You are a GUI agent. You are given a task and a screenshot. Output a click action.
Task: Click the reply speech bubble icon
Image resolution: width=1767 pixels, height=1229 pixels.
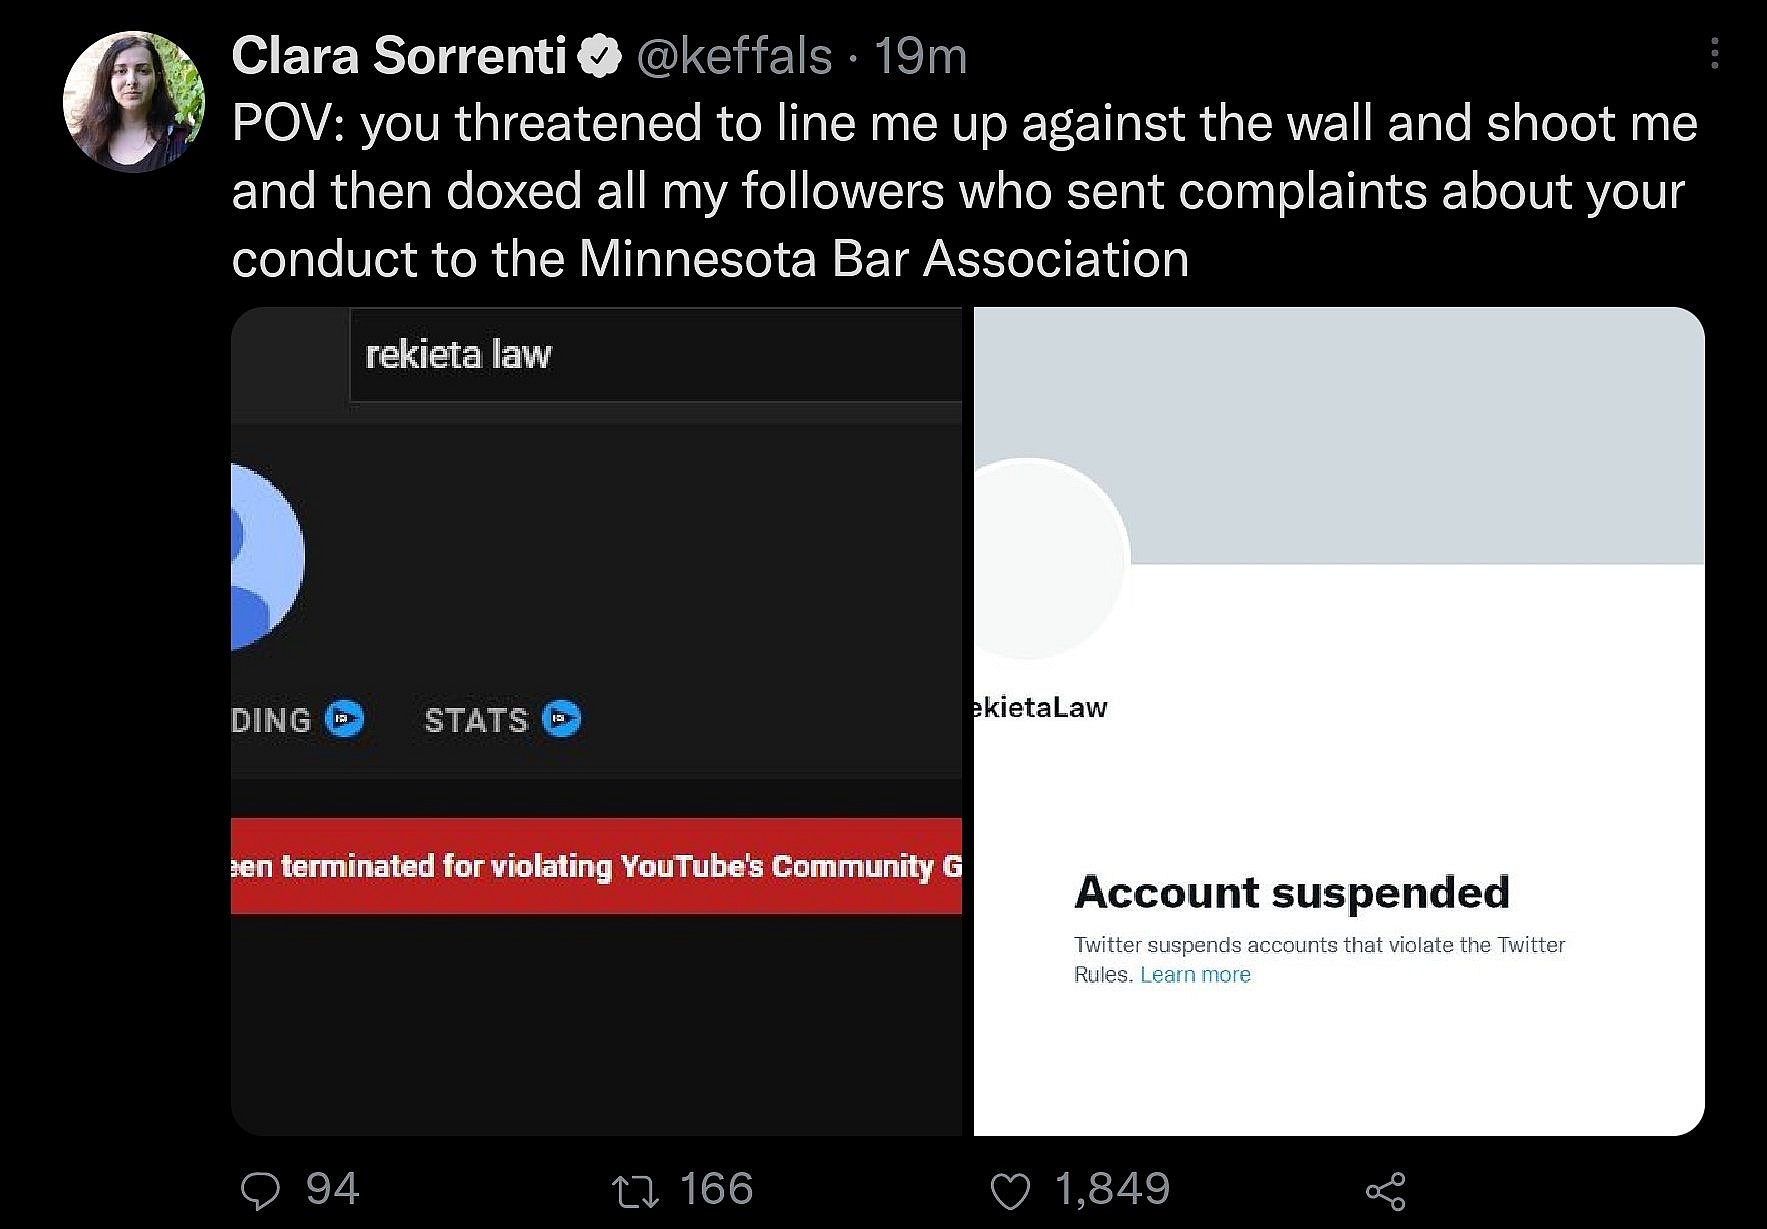tap(261, 1190)
